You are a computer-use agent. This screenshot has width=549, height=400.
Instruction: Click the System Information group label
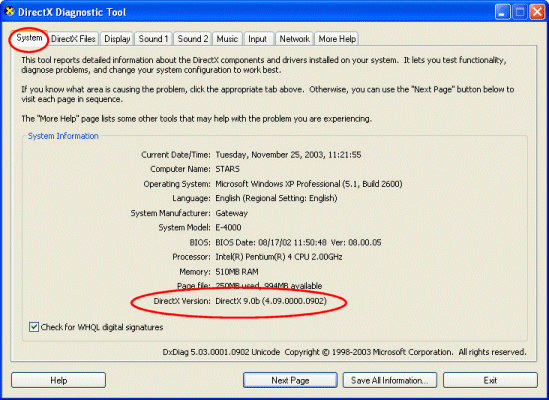click(63, 136)
